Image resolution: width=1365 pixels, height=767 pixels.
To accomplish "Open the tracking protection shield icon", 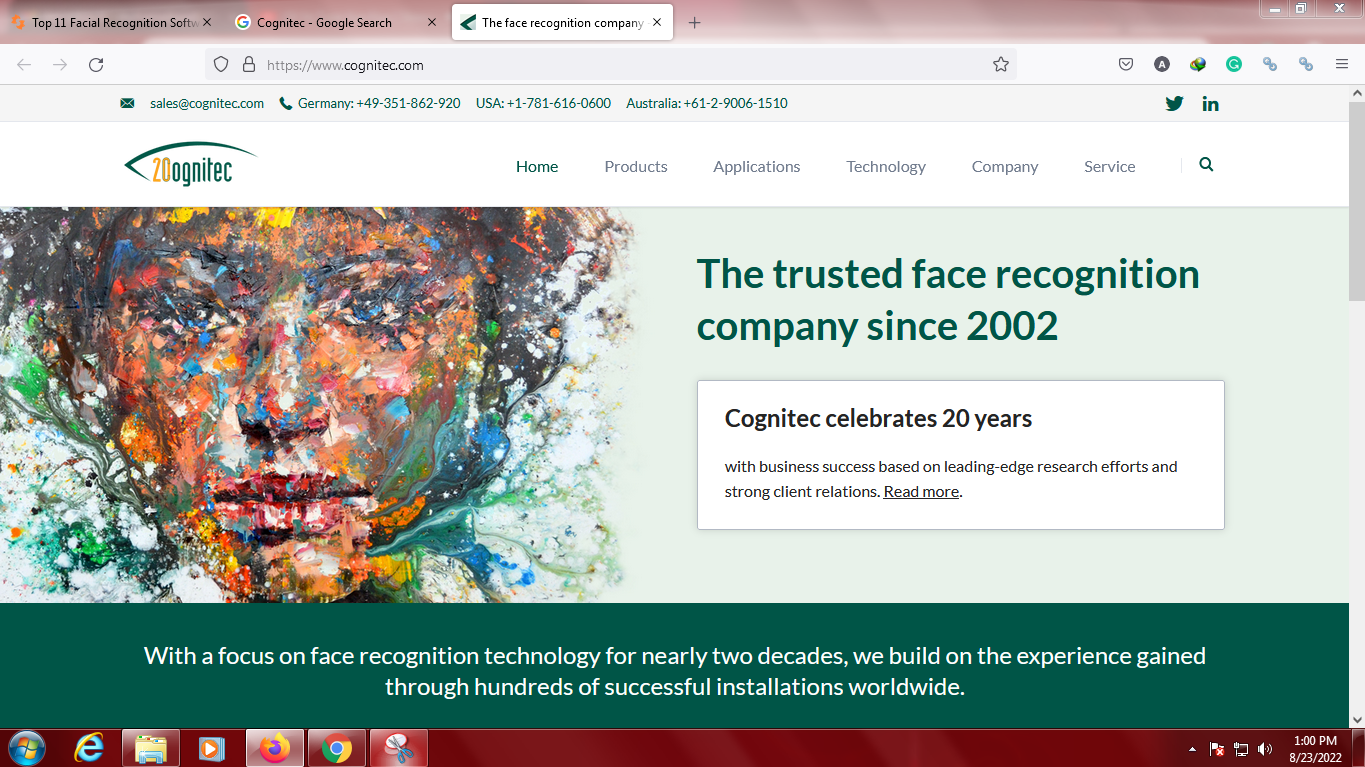I will pyautogui.click(x=222, y=64).
